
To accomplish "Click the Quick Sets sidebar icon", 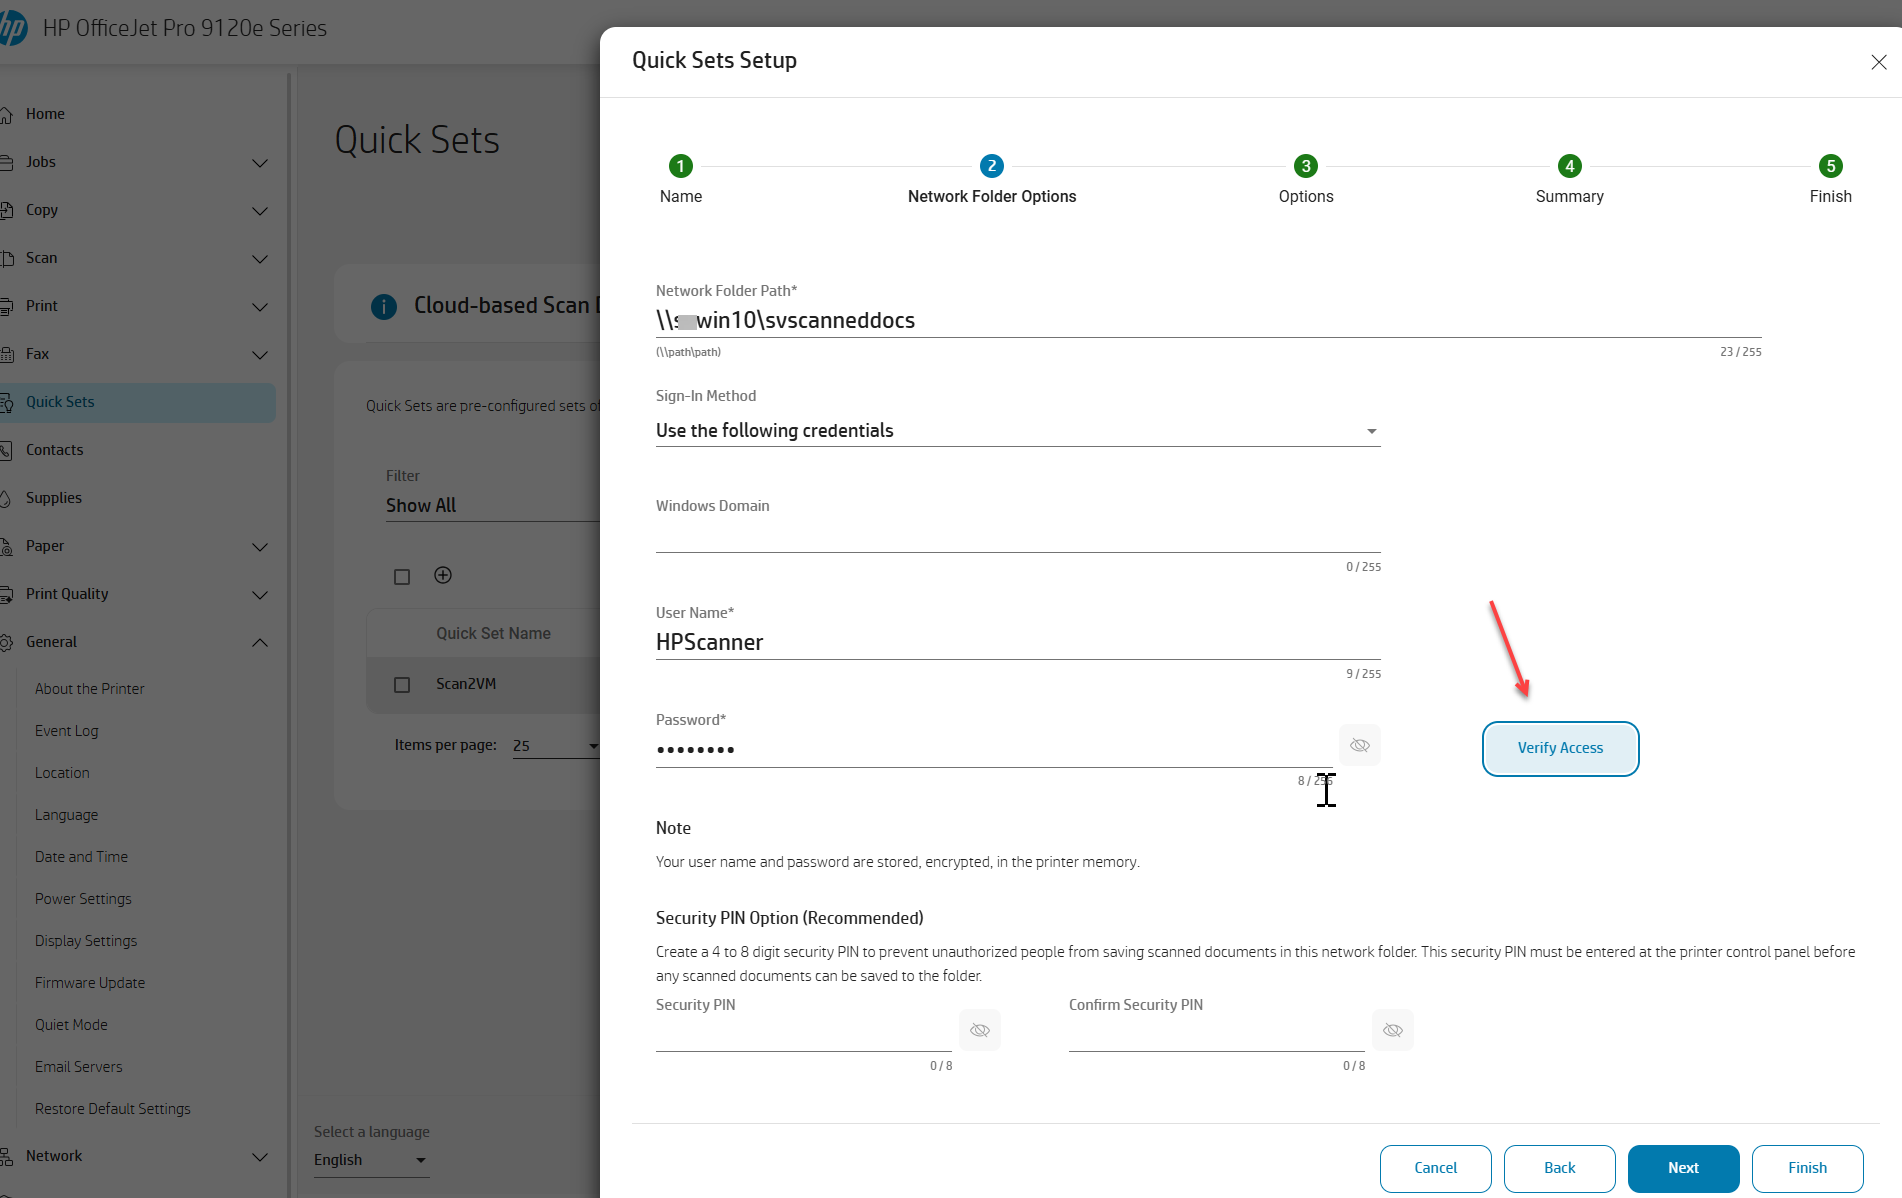I will [x=6, y=403].
